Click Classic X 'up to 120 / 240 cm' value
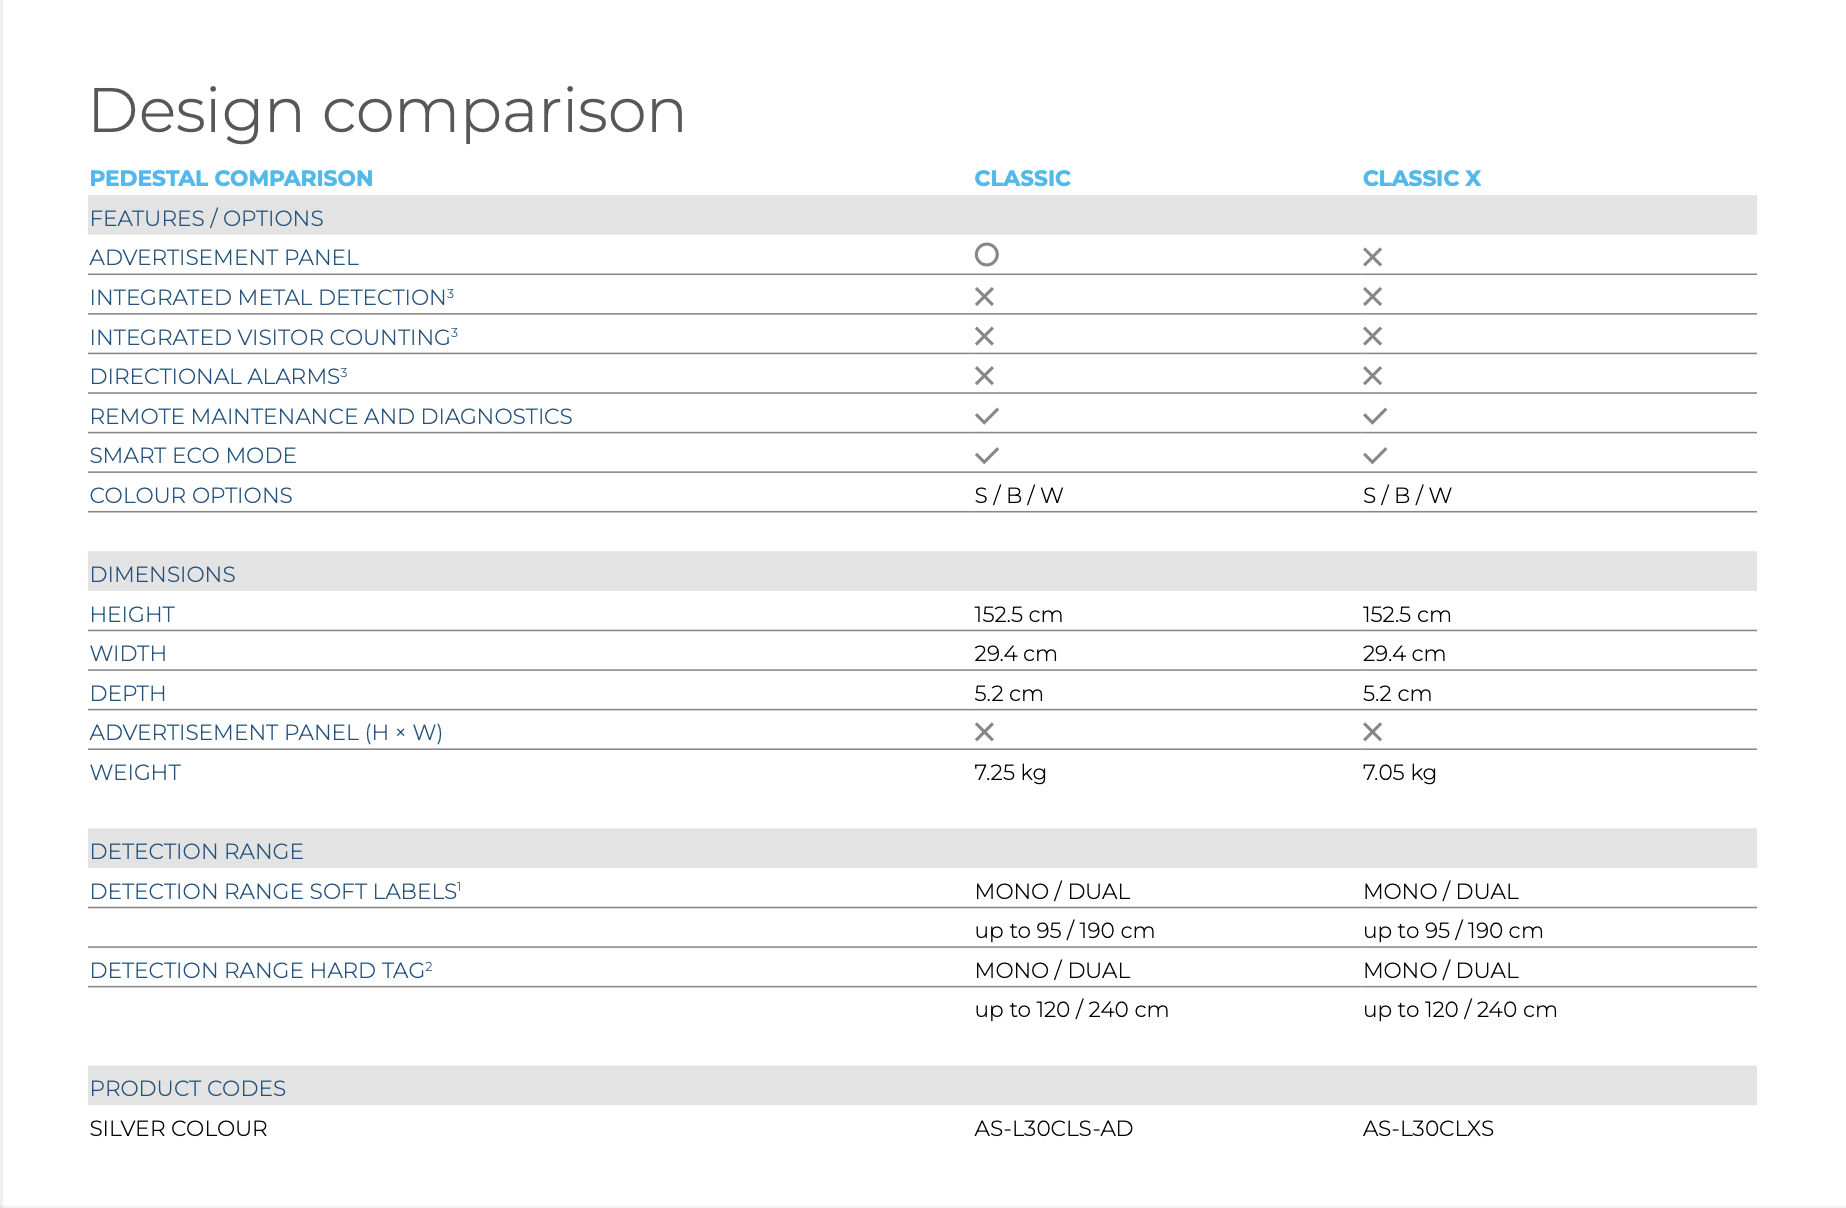This screenshot has height=1208, width=1846. point(1460,1010)
